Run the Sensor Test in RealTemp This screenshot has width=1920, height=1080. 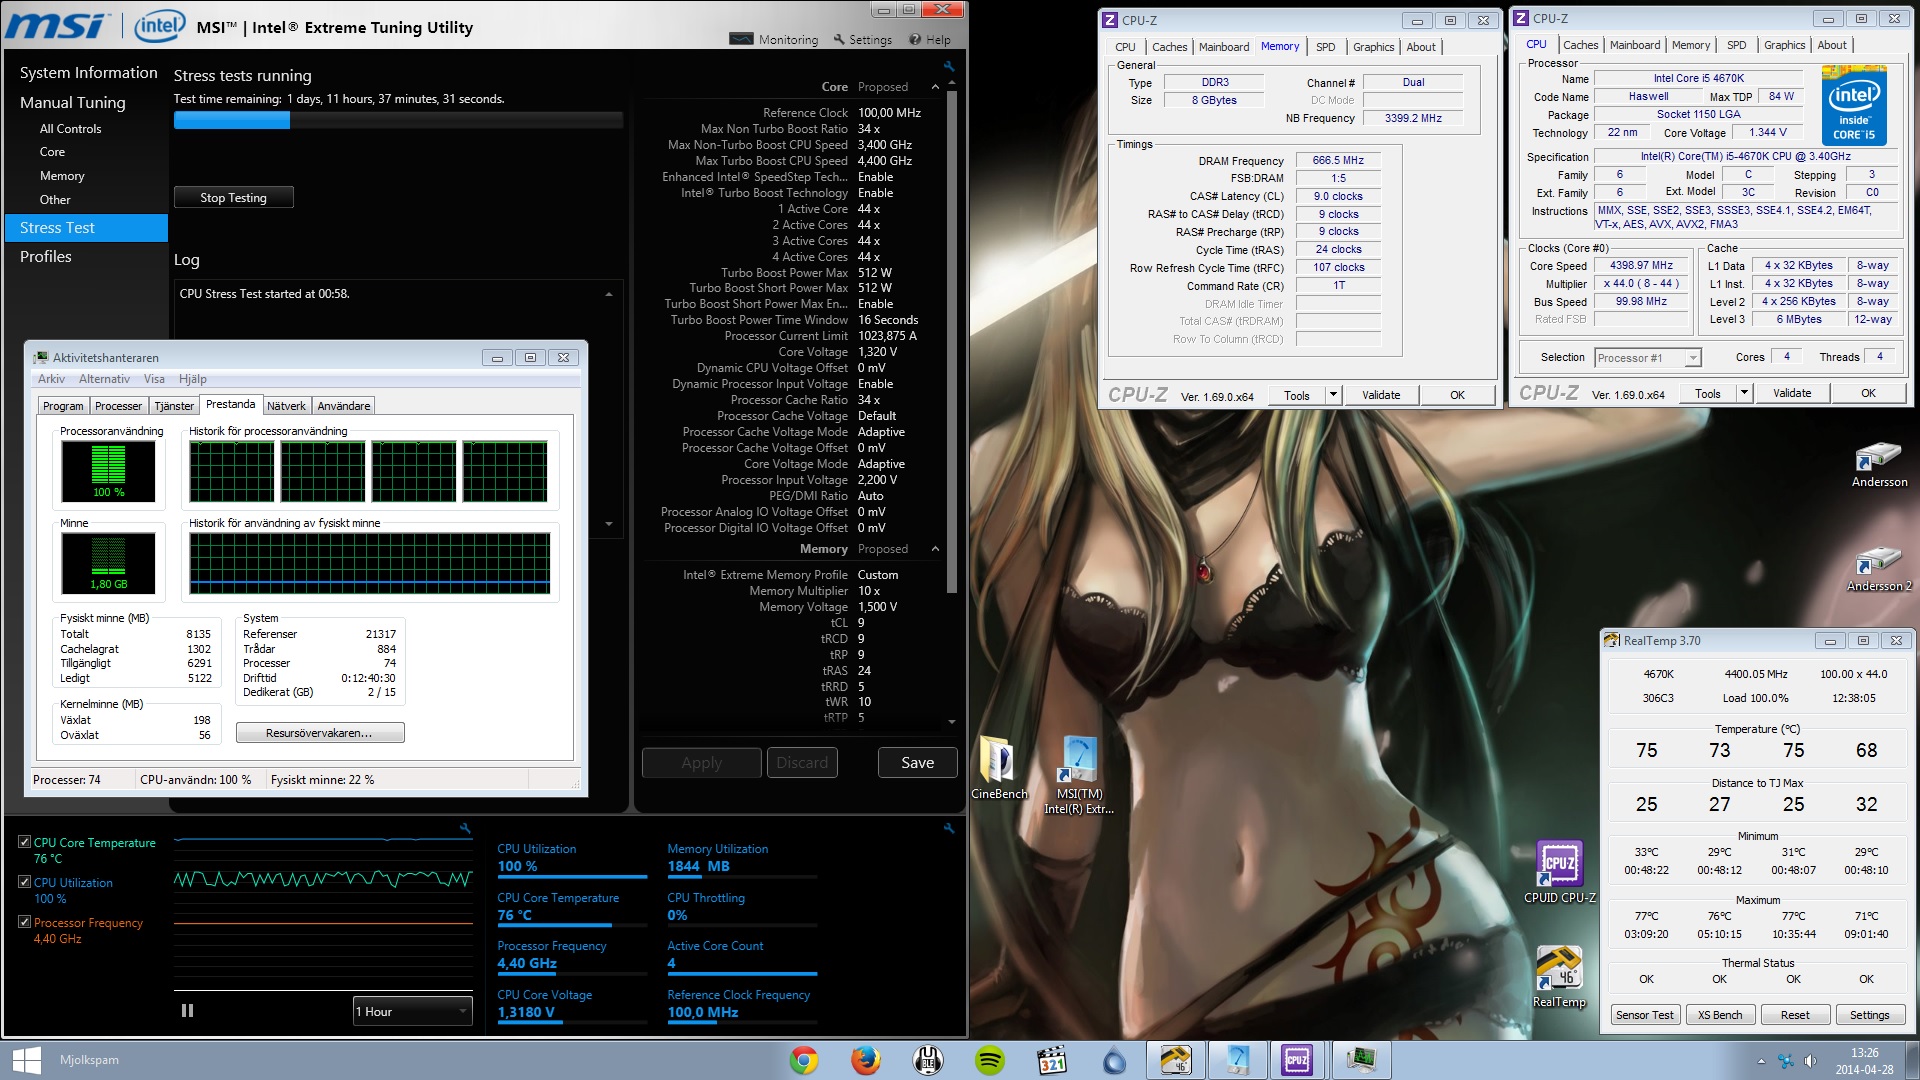(x=1644, y=1015)
